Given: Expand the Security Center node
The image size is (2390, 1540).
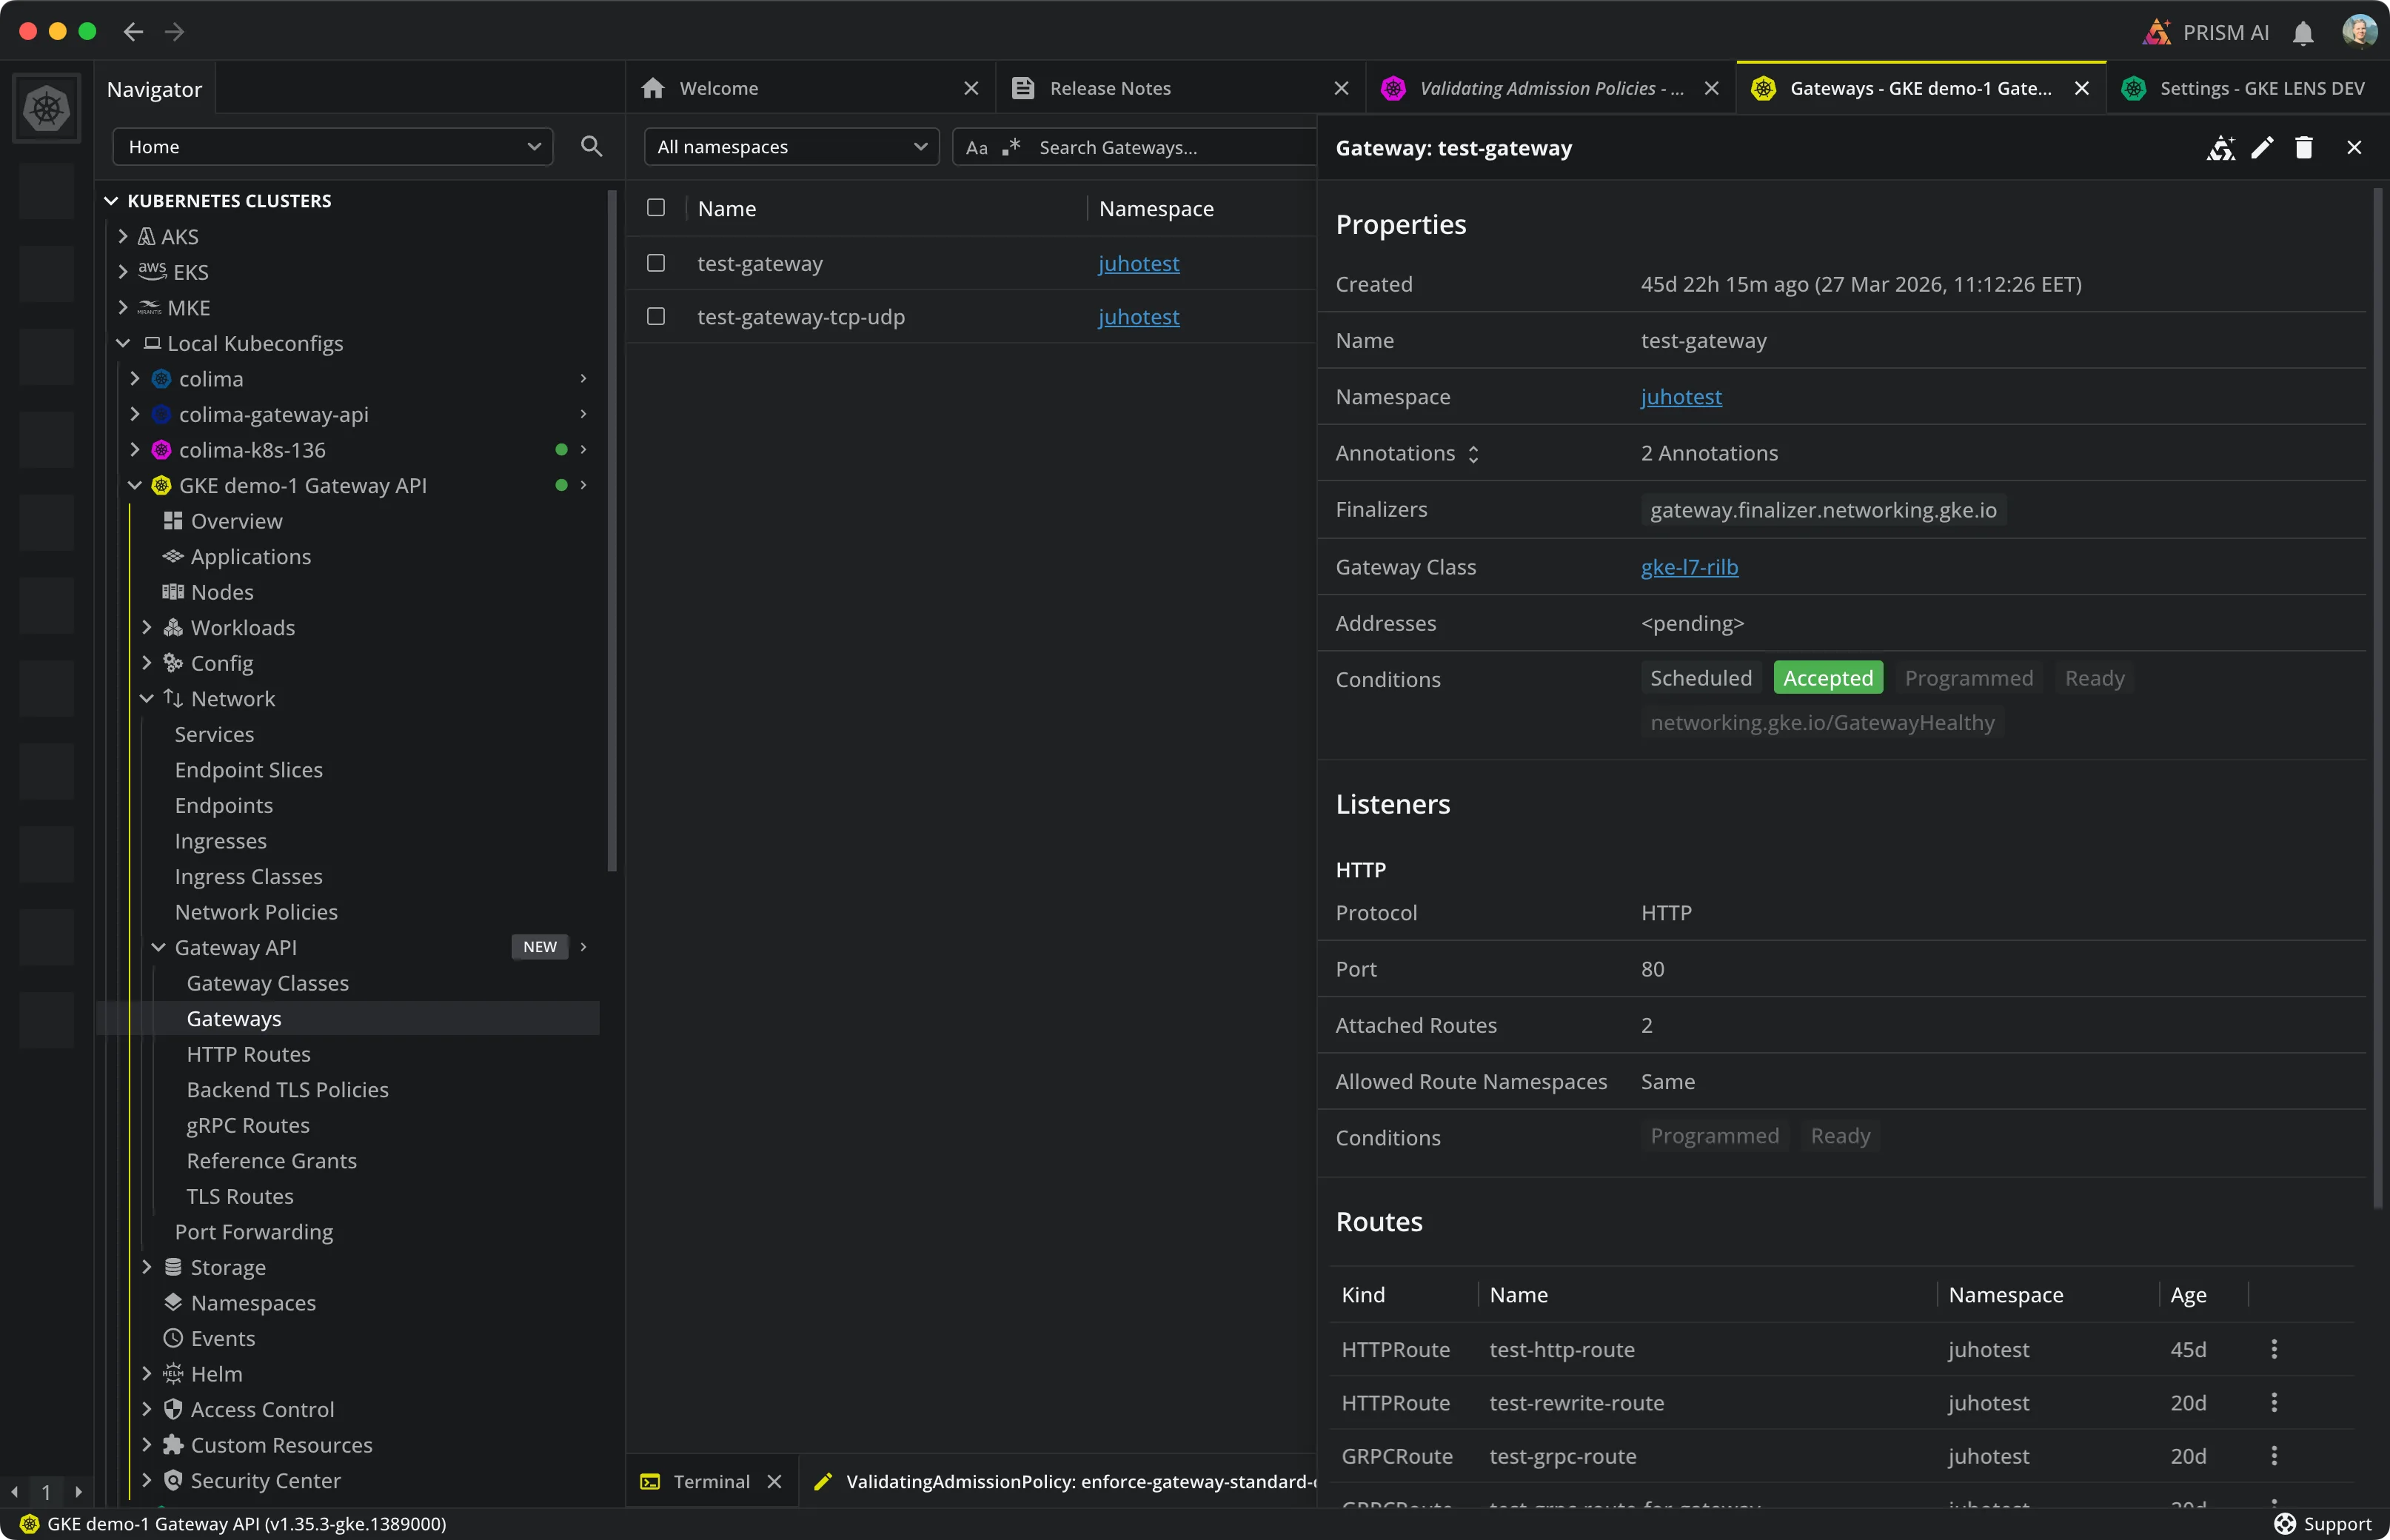Looking at the screenshot, I should pyautogui.click(x=147, y=1480).
